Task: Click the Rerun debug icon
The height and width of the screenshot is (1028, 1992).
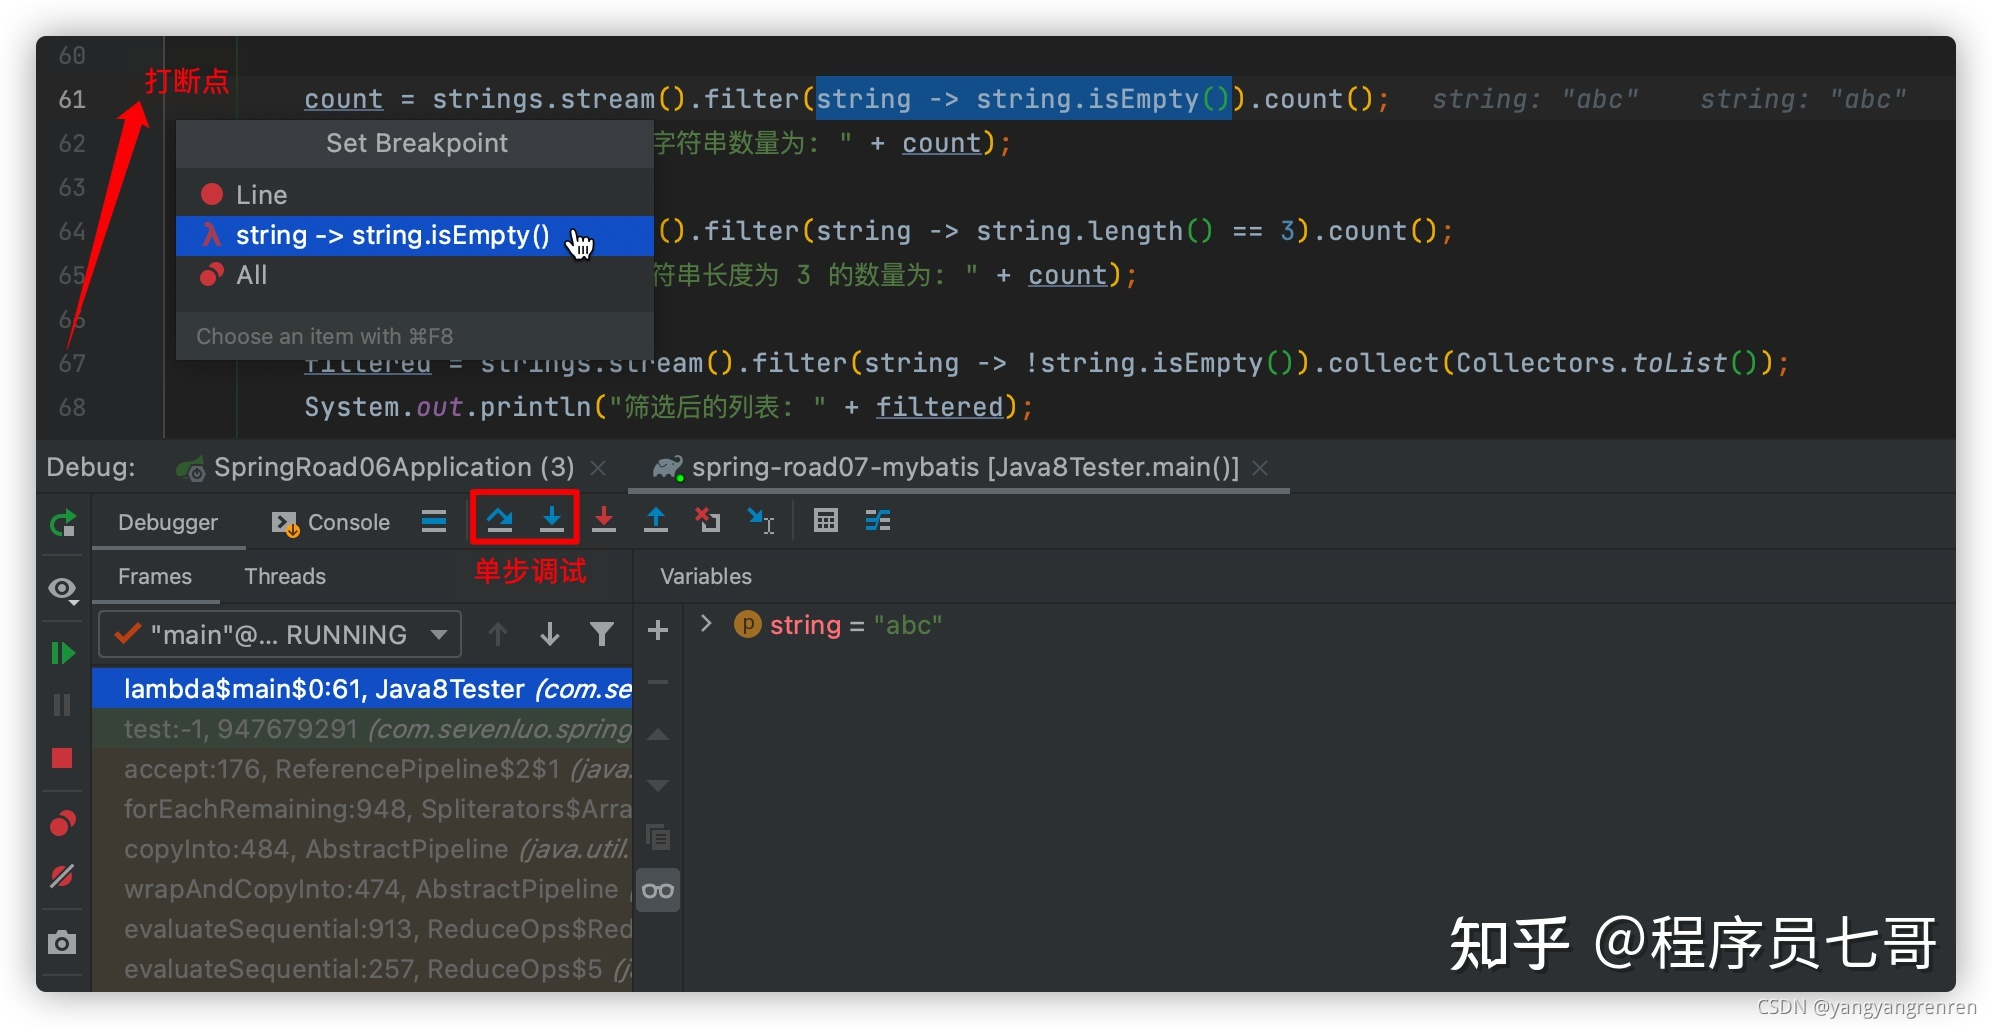Action: 63,522
